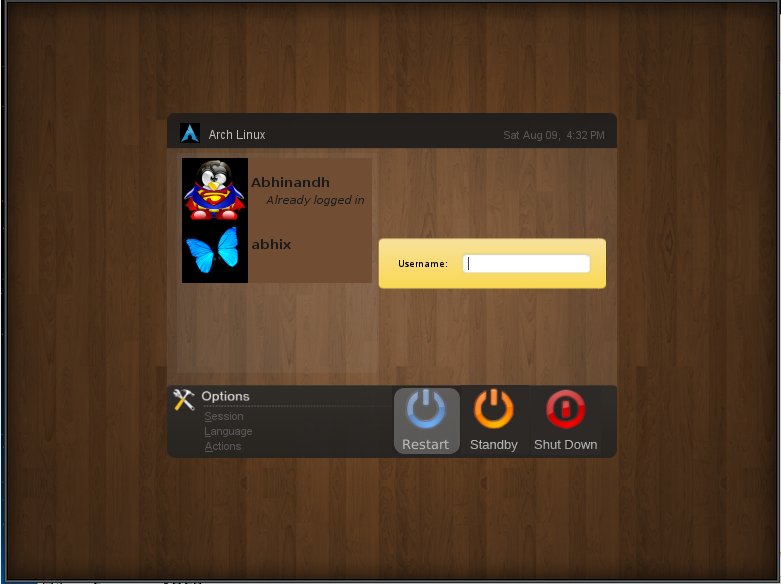Click the Options heading
781x584 pixels.
pyautogui.click(x=225, y=396)
